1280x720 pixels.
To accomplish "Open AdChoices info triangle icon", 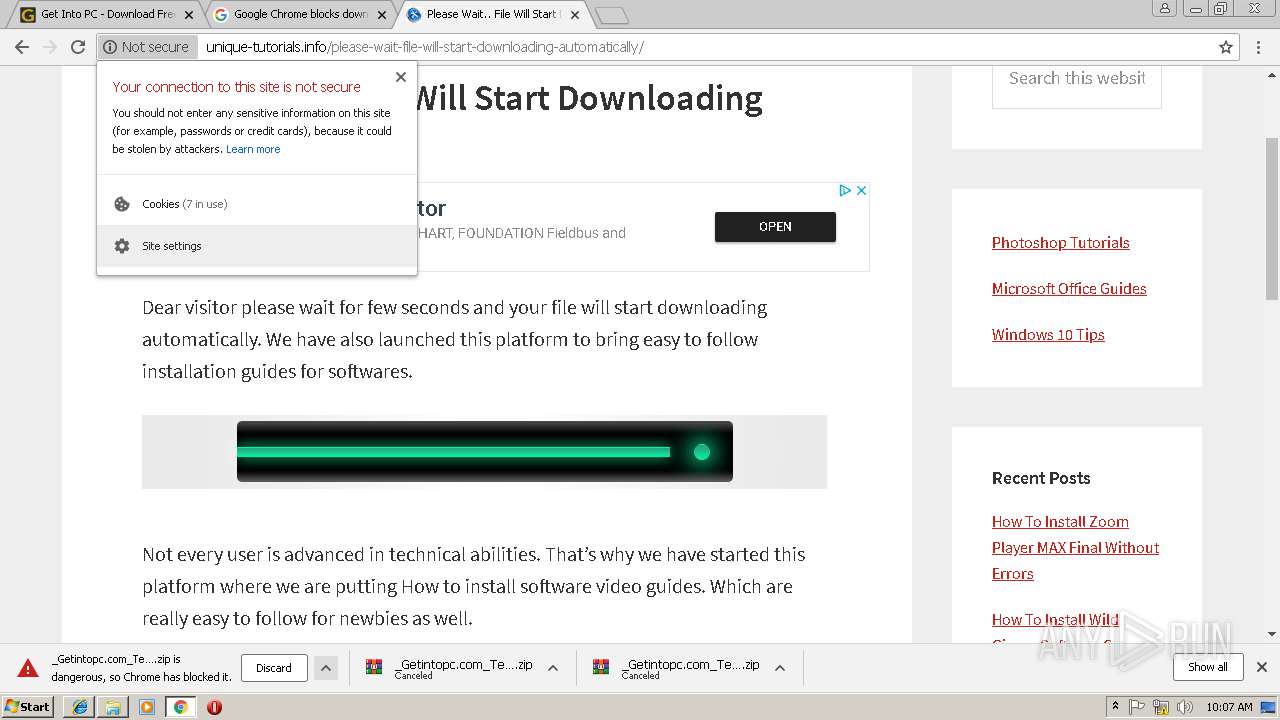I will [x=845, y=190].
